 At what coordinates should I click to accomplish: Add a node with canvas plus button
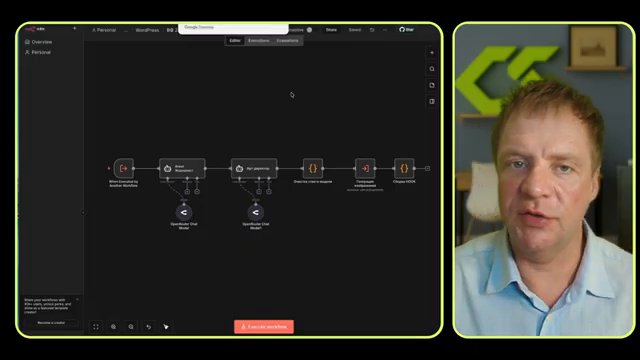pyautogui.click(x=432, y=53)
